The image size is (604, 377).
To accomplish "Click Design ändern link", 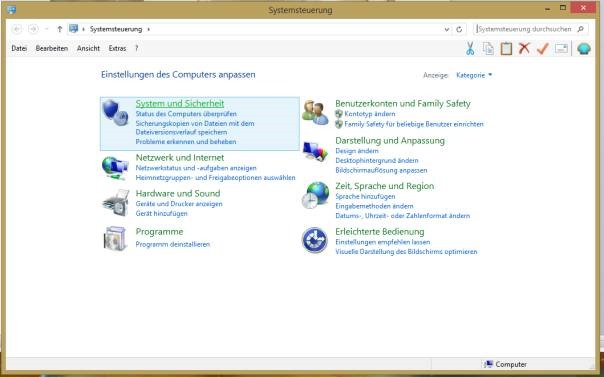I will click(x=357, y=151).
